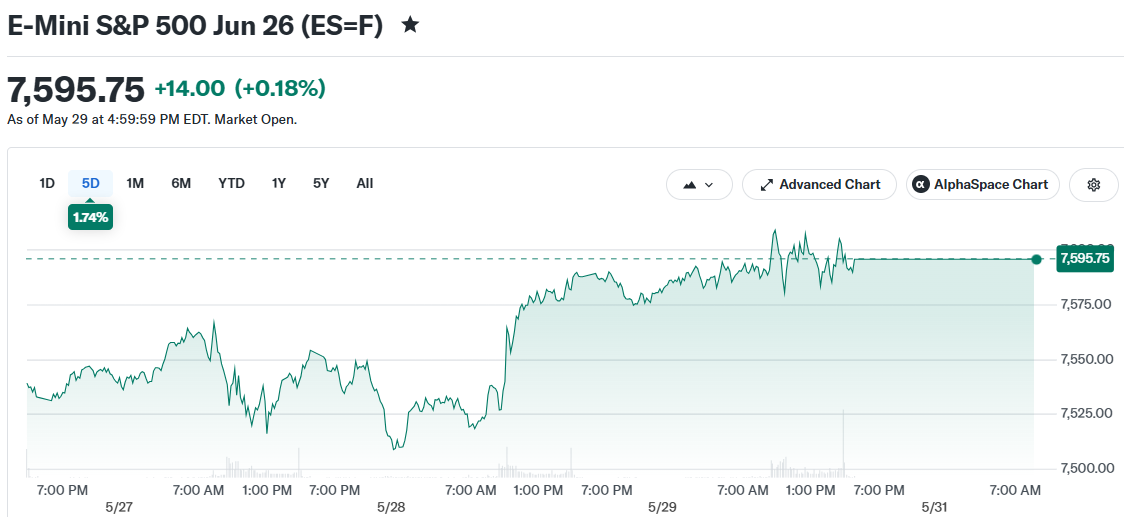1124x517 pixels.
Task: Click the current price endpoint dot
Action: click(x=1037, y=259)
